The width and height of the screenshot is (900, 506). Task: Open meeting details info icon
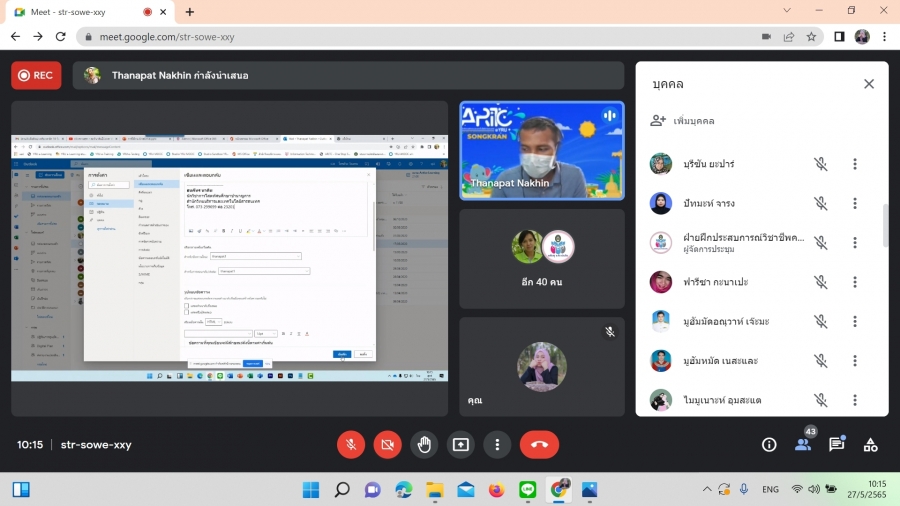[769, 445]
